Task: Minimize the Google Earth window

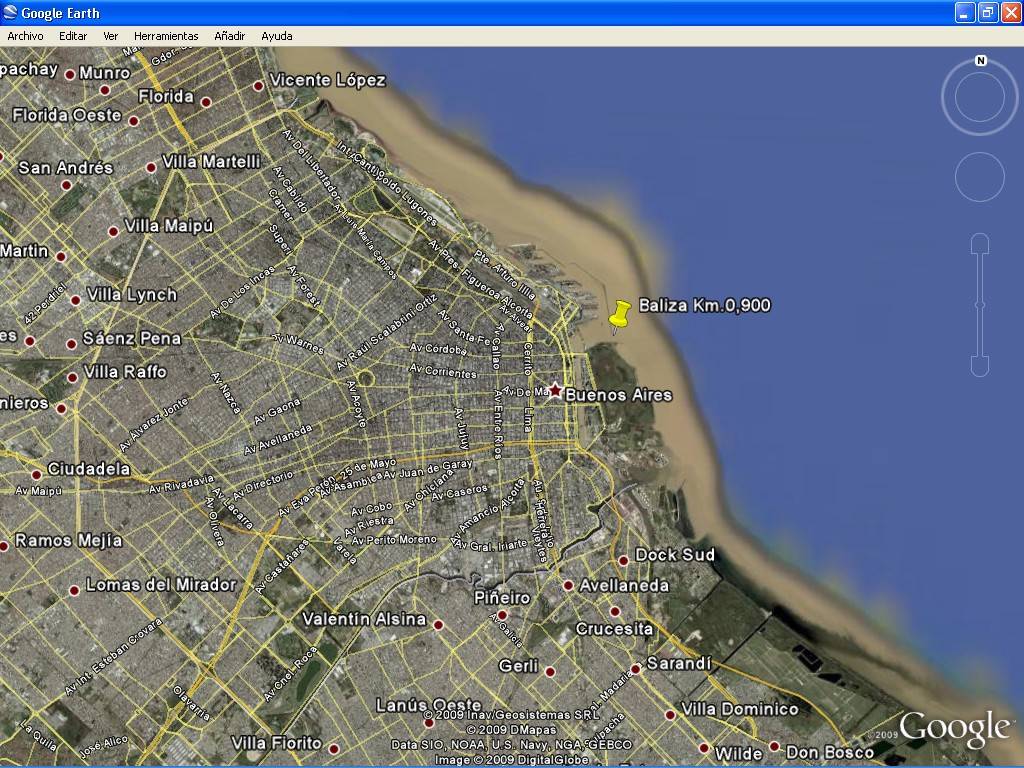Action: pos(965,12)
